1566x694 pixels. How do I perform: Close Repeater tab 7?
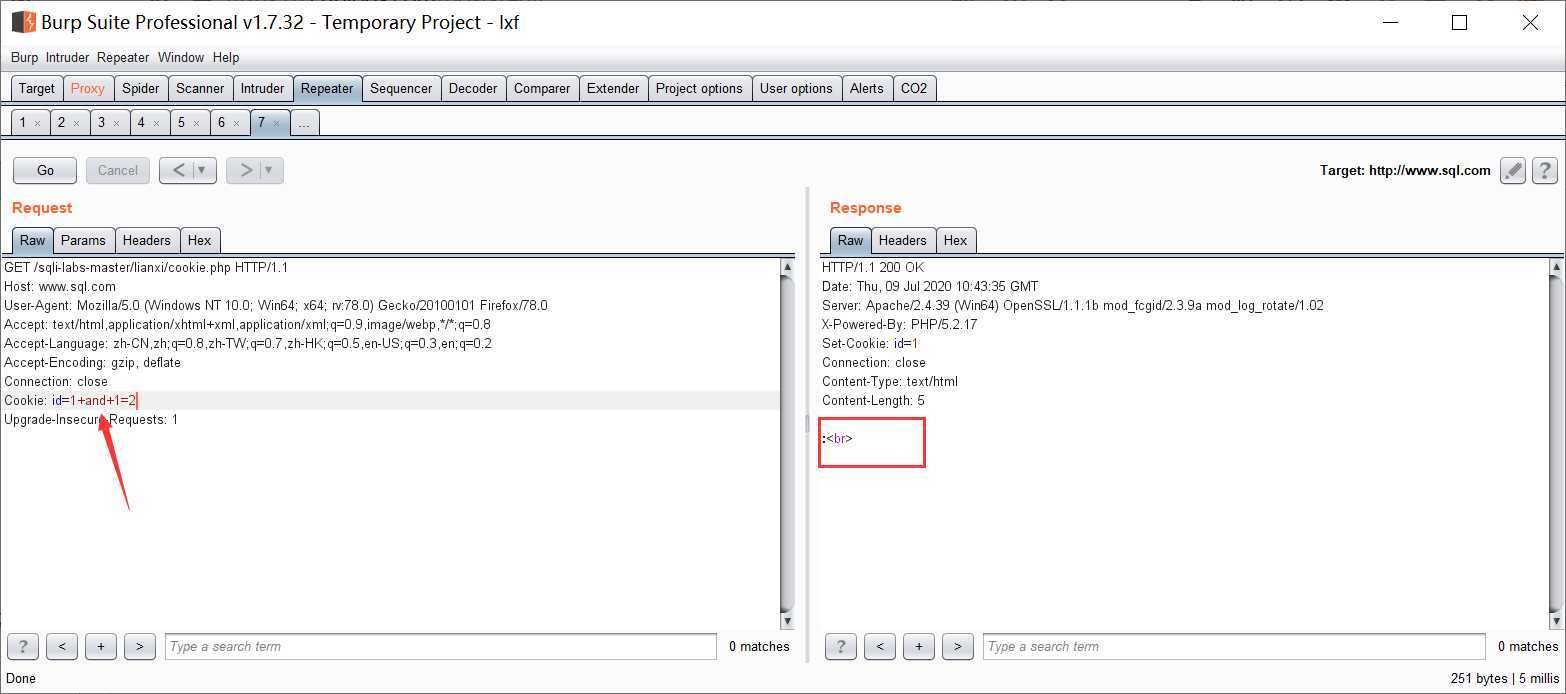click(x=276, y=124)
